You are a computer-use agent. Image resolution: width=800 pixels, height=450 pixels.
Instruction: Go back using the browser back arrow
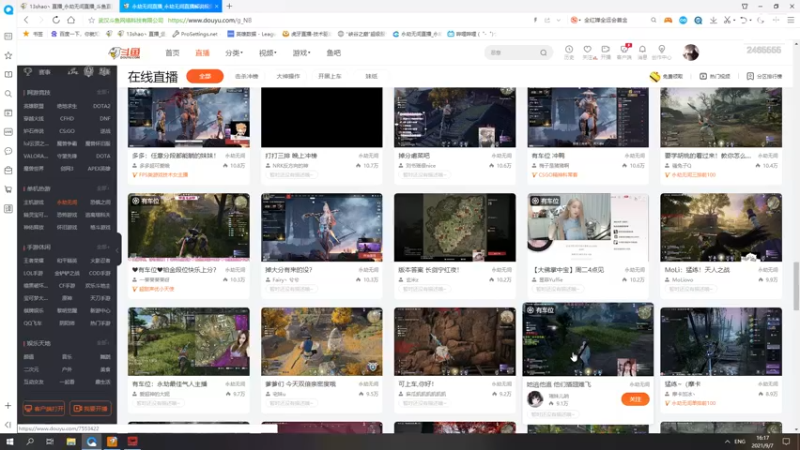click(x=26, y=20)
